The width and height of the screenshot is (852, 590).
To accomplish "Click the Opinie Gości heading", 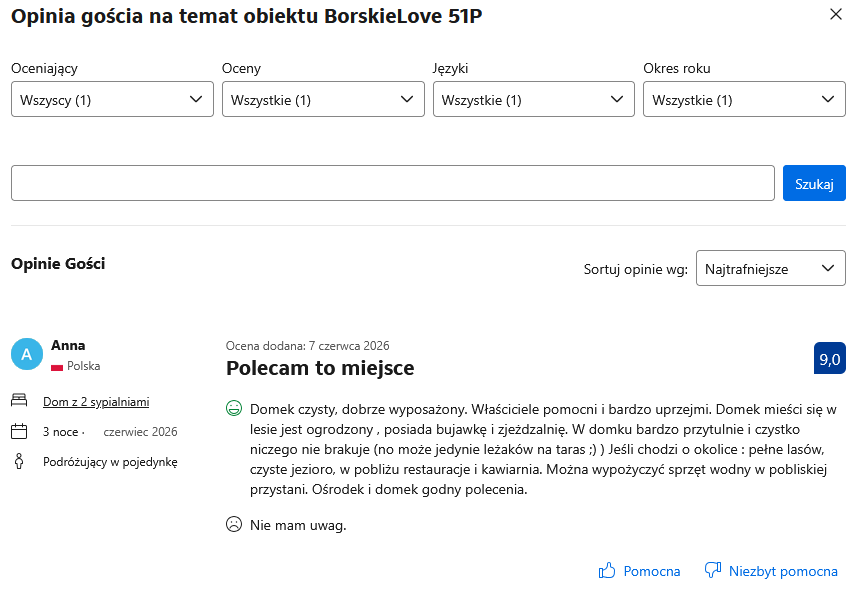I will (x=58, y=264).
